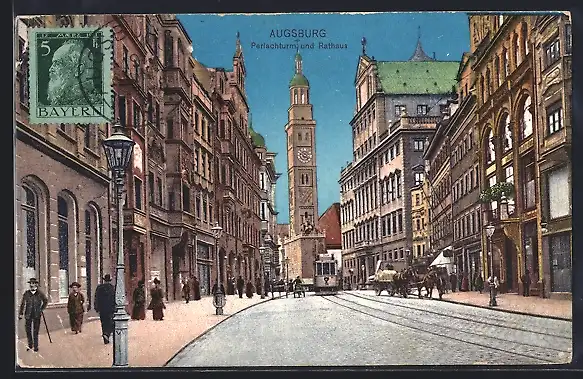The width and height of the screenshot is (583, 379).
Task: Click the green roof of the Rathaus
Action: [418, 77]
